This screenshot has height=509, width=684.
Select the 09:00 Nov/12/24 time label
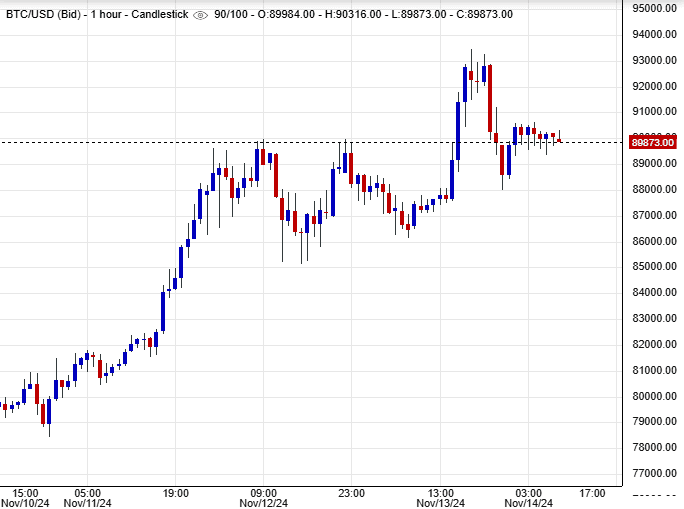[x=262, y=498]
